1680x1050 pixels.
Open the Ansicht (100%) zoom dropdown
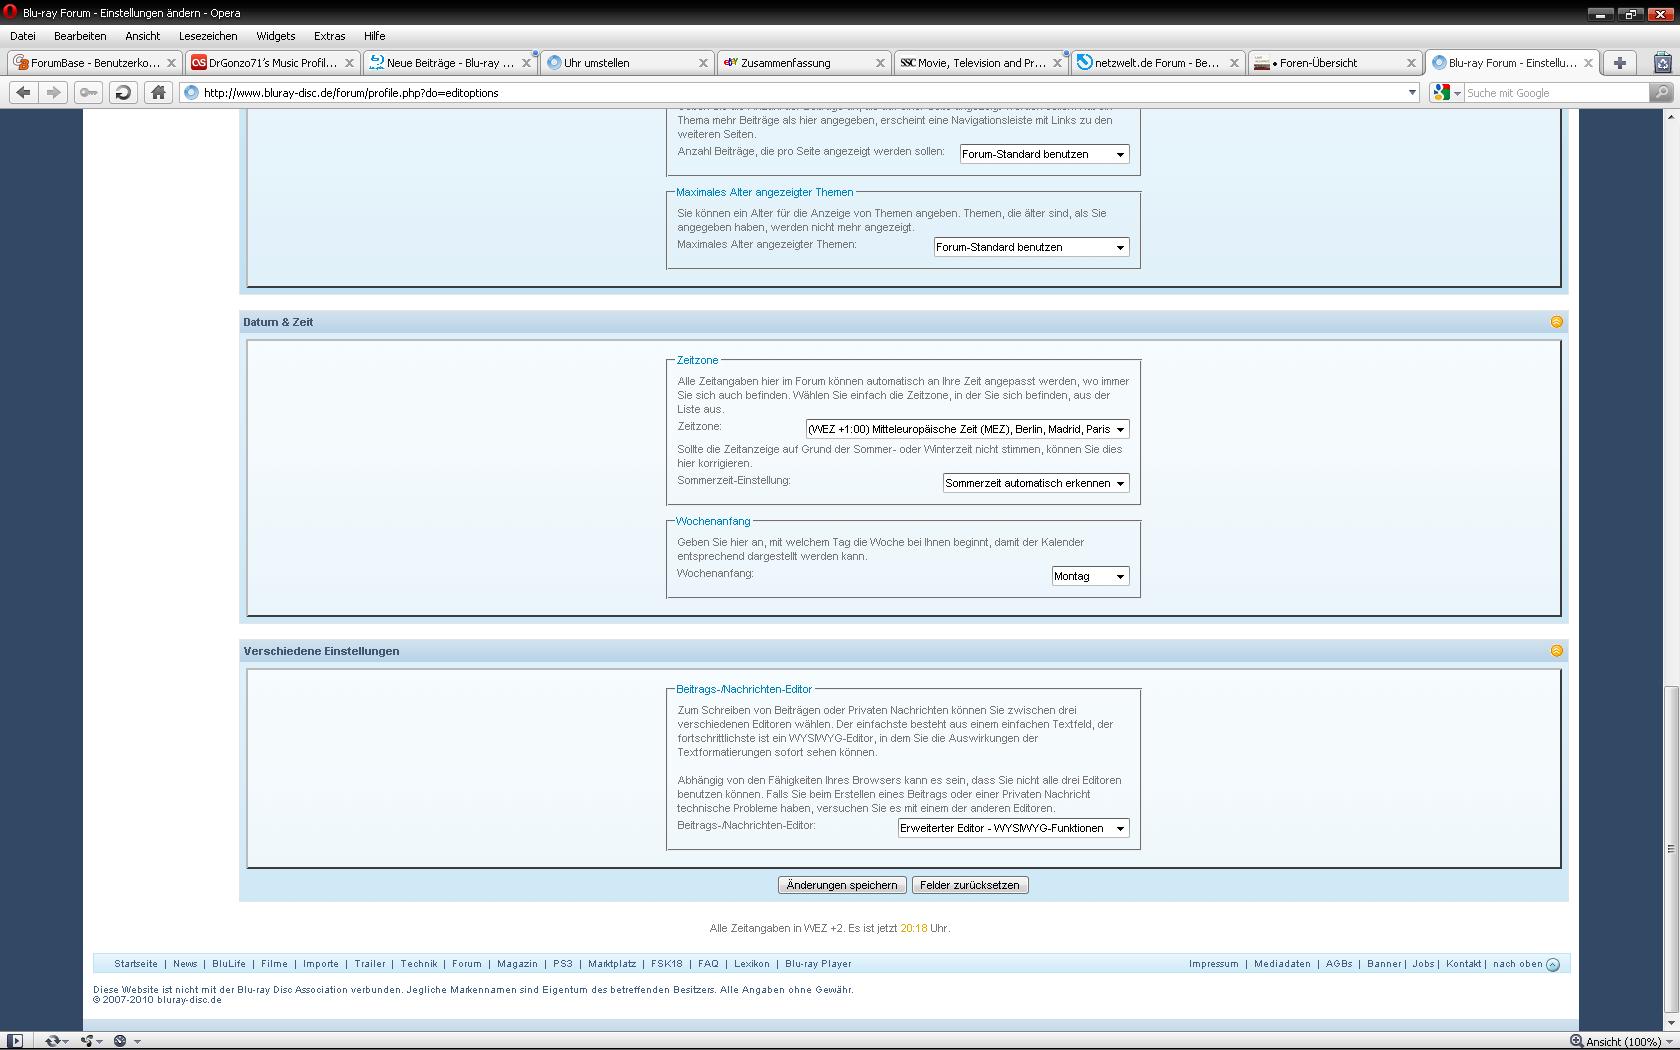(x=1670, y=1042)
